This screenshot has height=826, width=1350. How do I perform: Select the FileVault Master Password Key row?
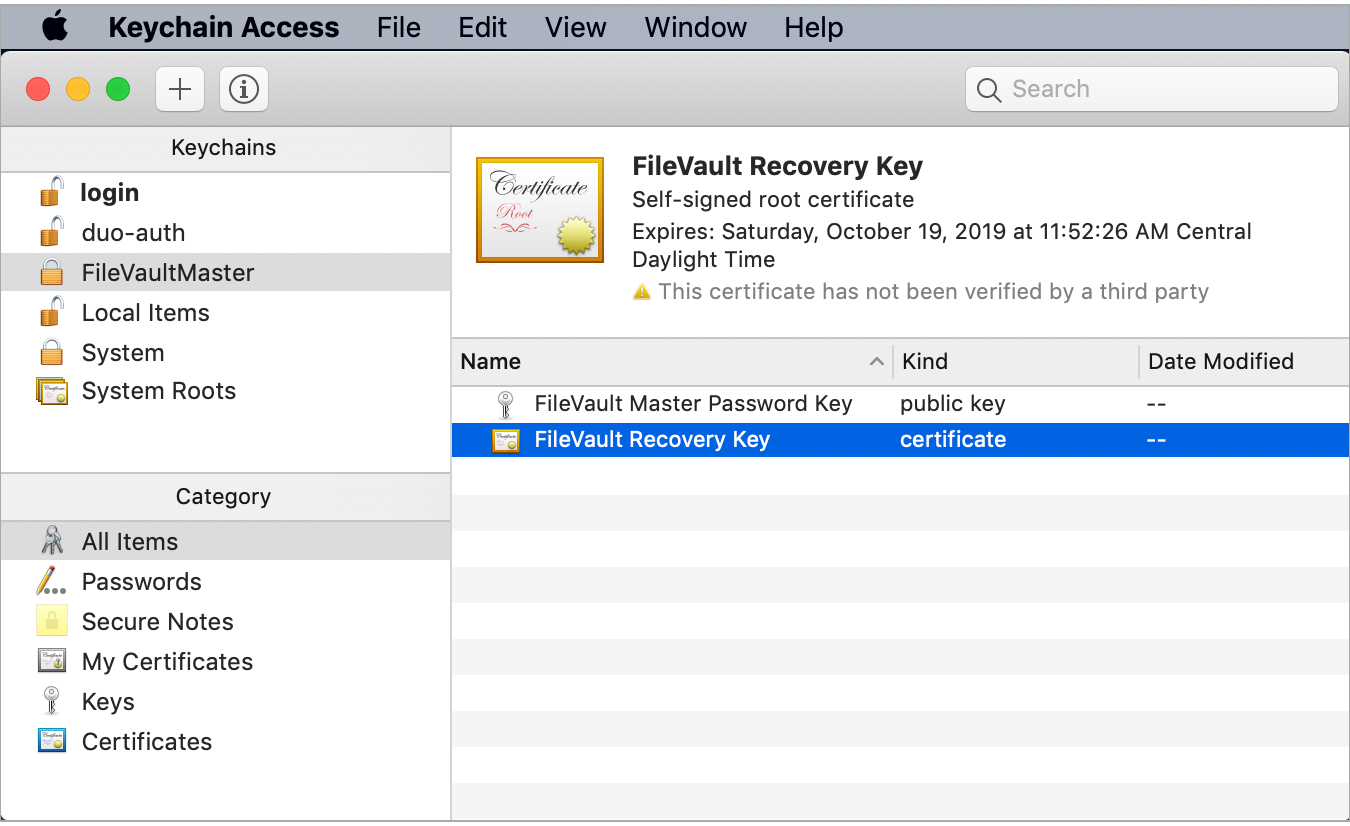click(693, 404)
